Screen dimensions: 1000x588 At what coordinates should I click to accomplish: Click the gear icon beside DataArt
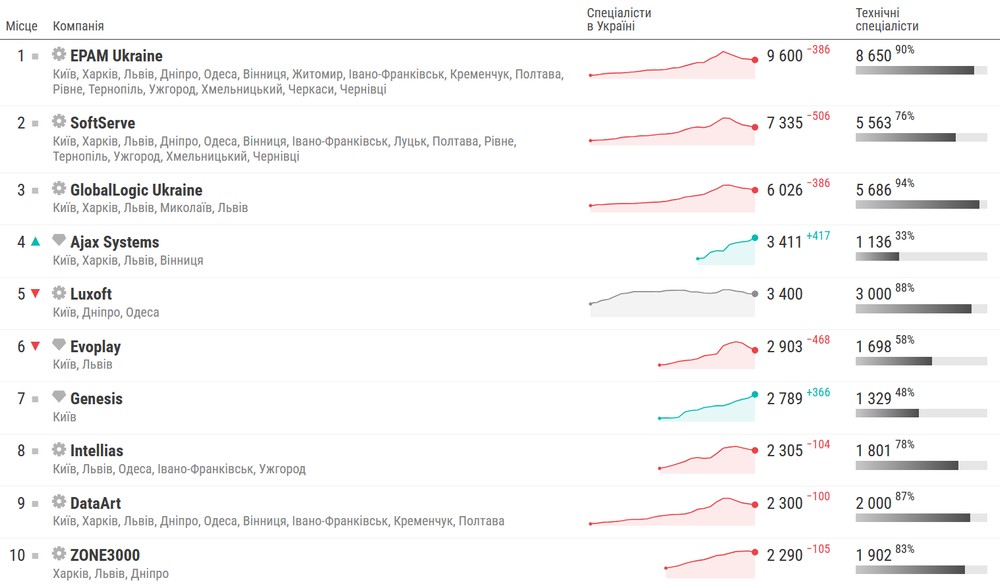[59, 502]
